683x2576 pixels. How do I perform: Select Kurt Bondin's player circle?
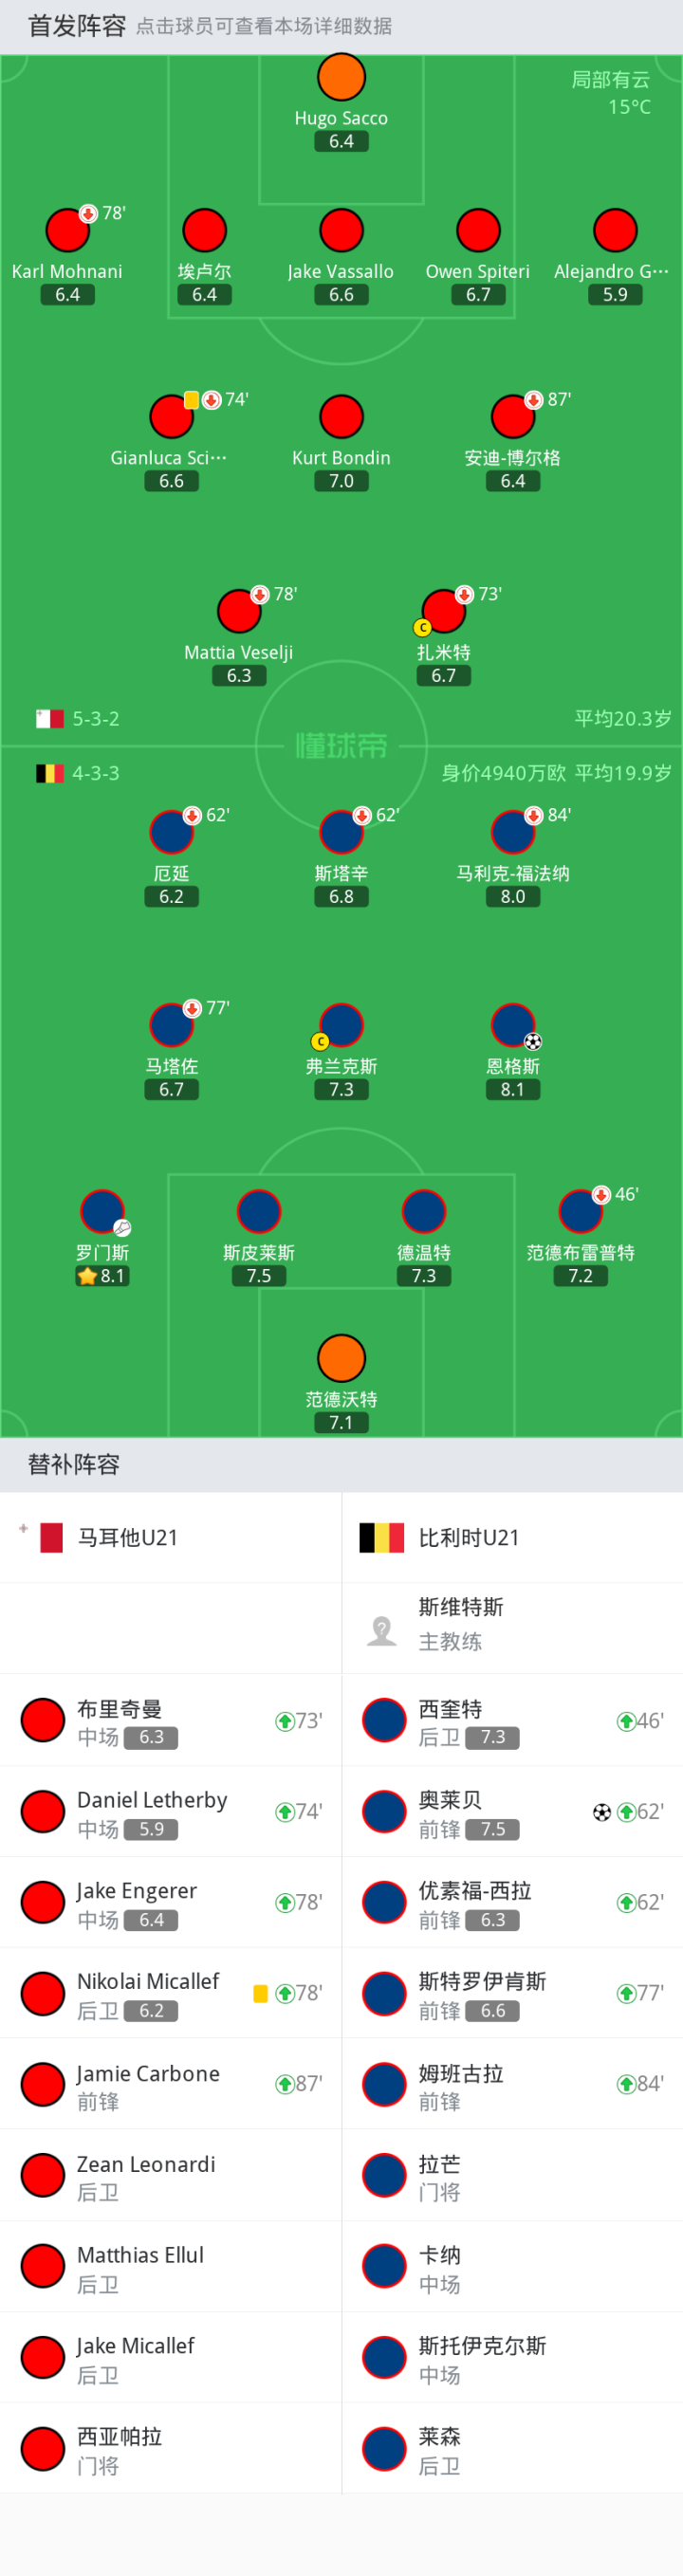341,417
